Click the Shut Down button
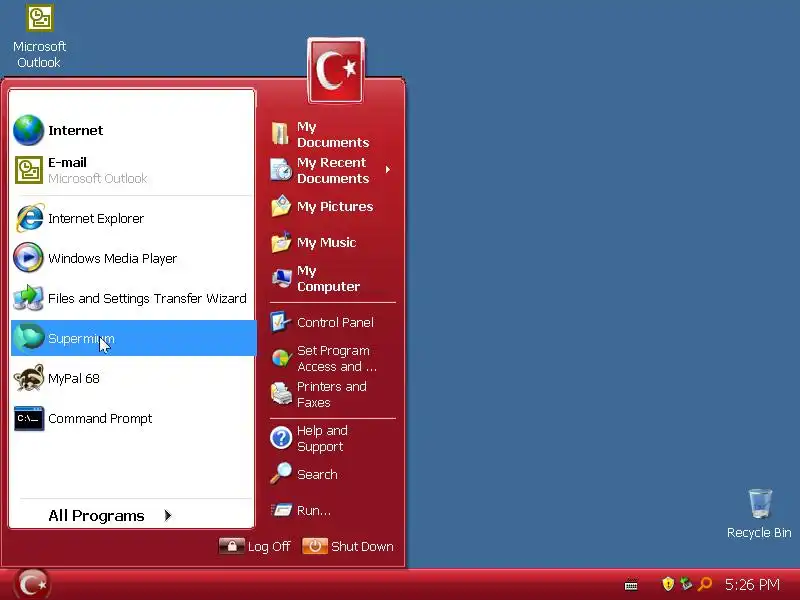The image size is (800, 600). pos(348,546)
